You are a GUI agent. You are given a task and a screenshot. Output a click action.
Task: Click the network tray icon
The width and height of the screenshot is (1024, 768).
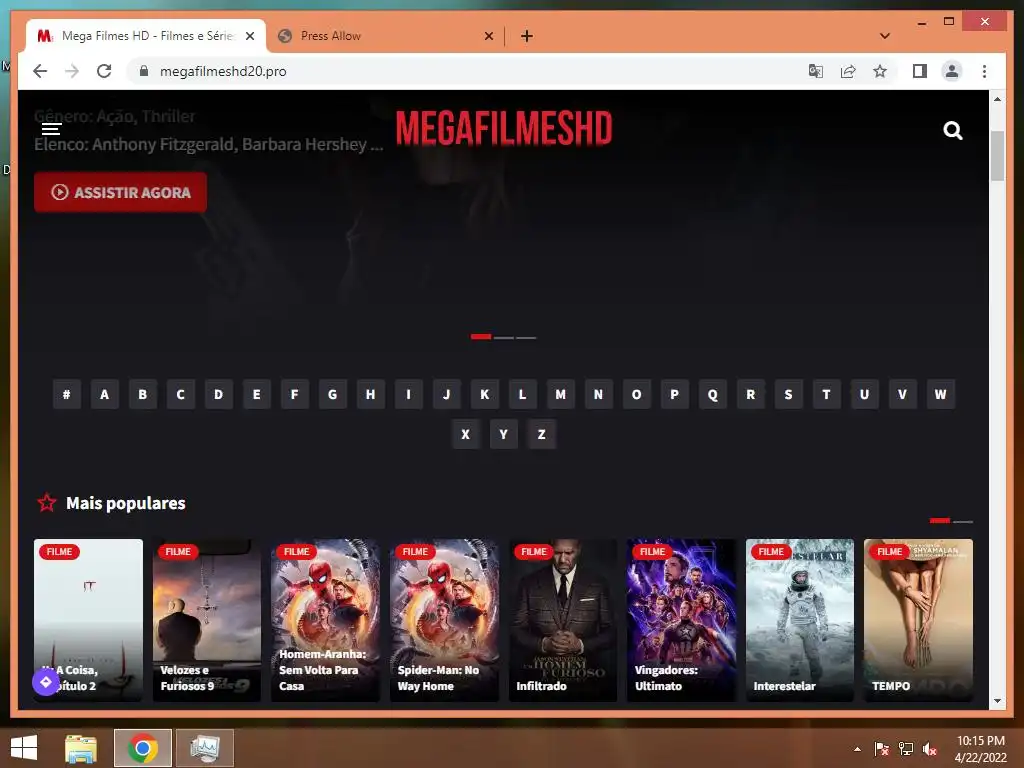tap(906, 749)
